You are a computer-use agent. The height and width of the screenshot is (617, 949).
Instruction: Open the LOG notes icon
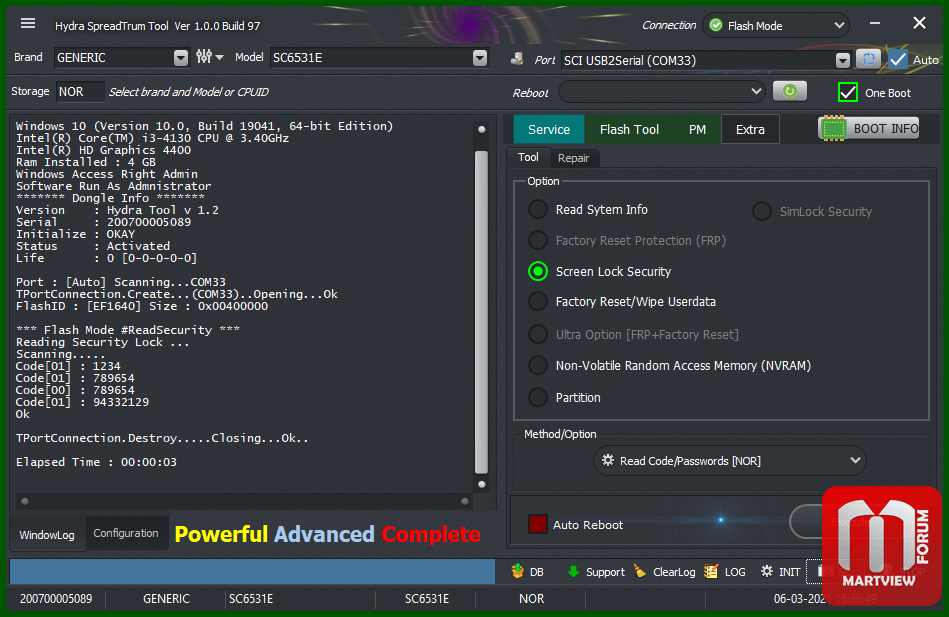click(711, 572)
